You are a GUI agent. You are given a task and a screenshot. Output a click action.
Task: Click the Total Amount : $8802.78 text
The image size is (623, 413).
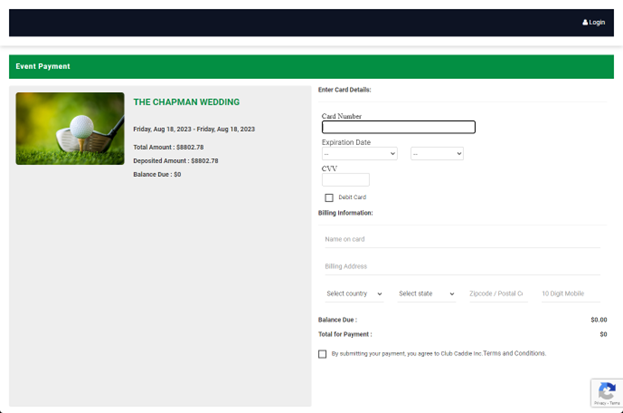[x=168, y=147]
